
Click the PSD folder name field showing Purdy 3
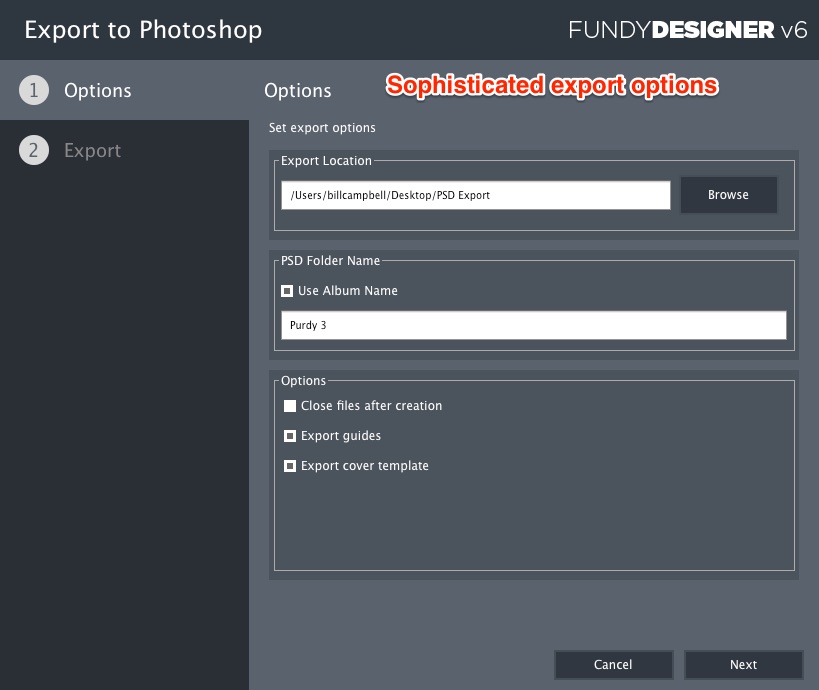pyautogui.click(x=534, y=325)
